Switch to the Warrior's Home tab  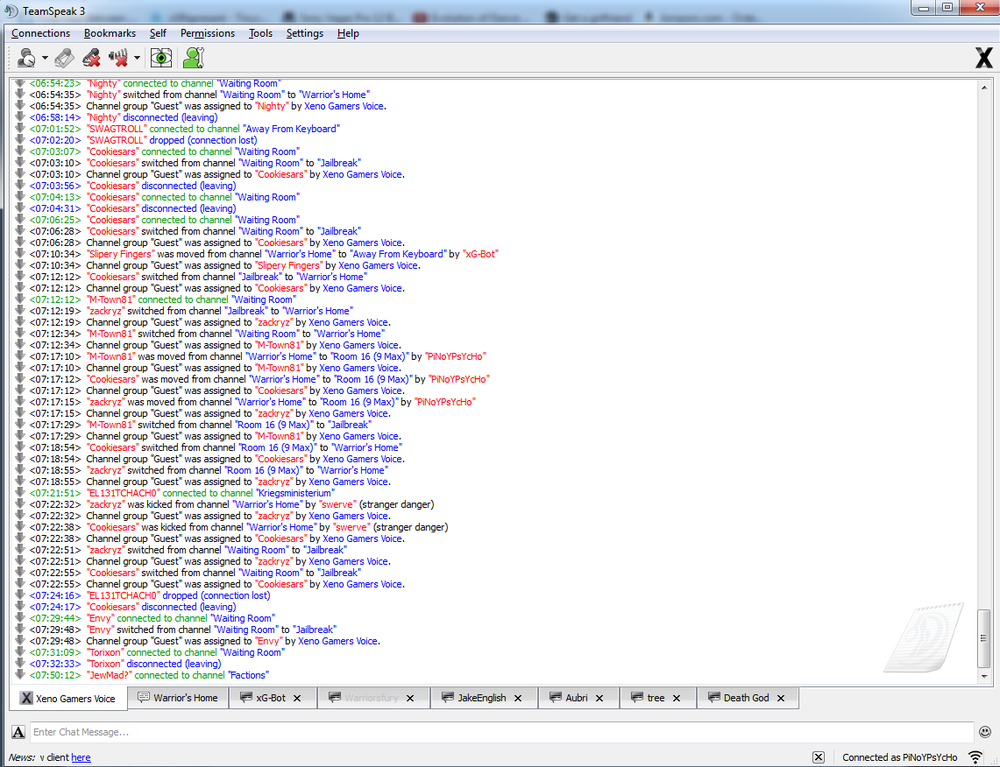178,698
